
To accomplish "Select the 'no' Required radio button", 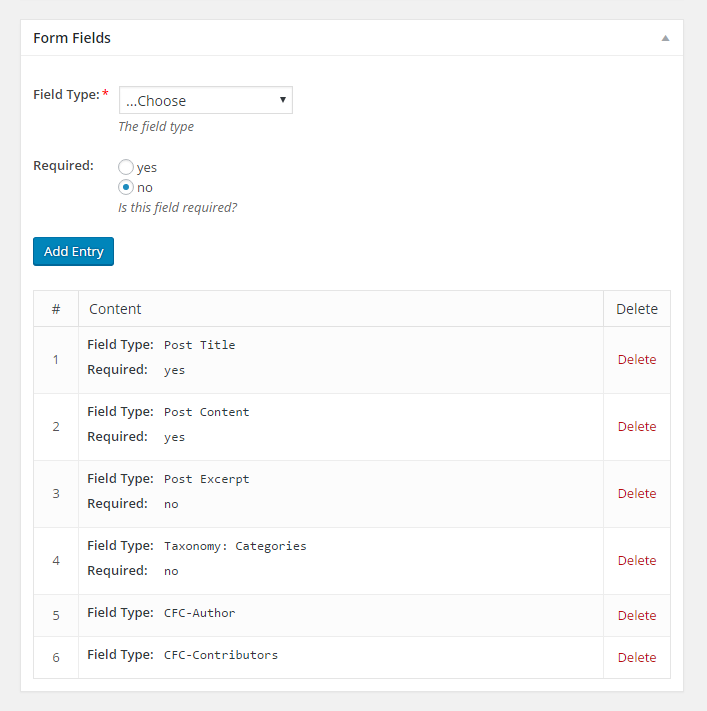I will pyautogui.click(x=126, y=187).
